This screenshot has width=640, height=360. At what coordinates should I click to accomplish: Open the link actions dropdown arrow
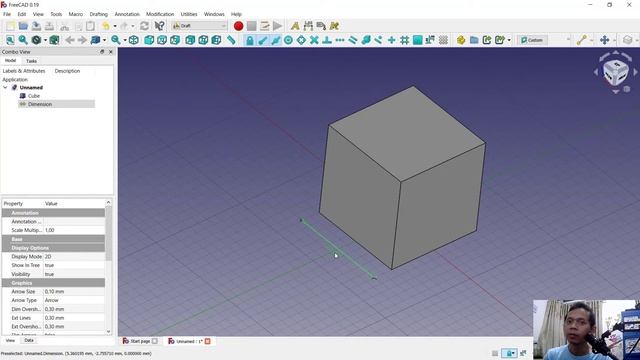[509, 40]
